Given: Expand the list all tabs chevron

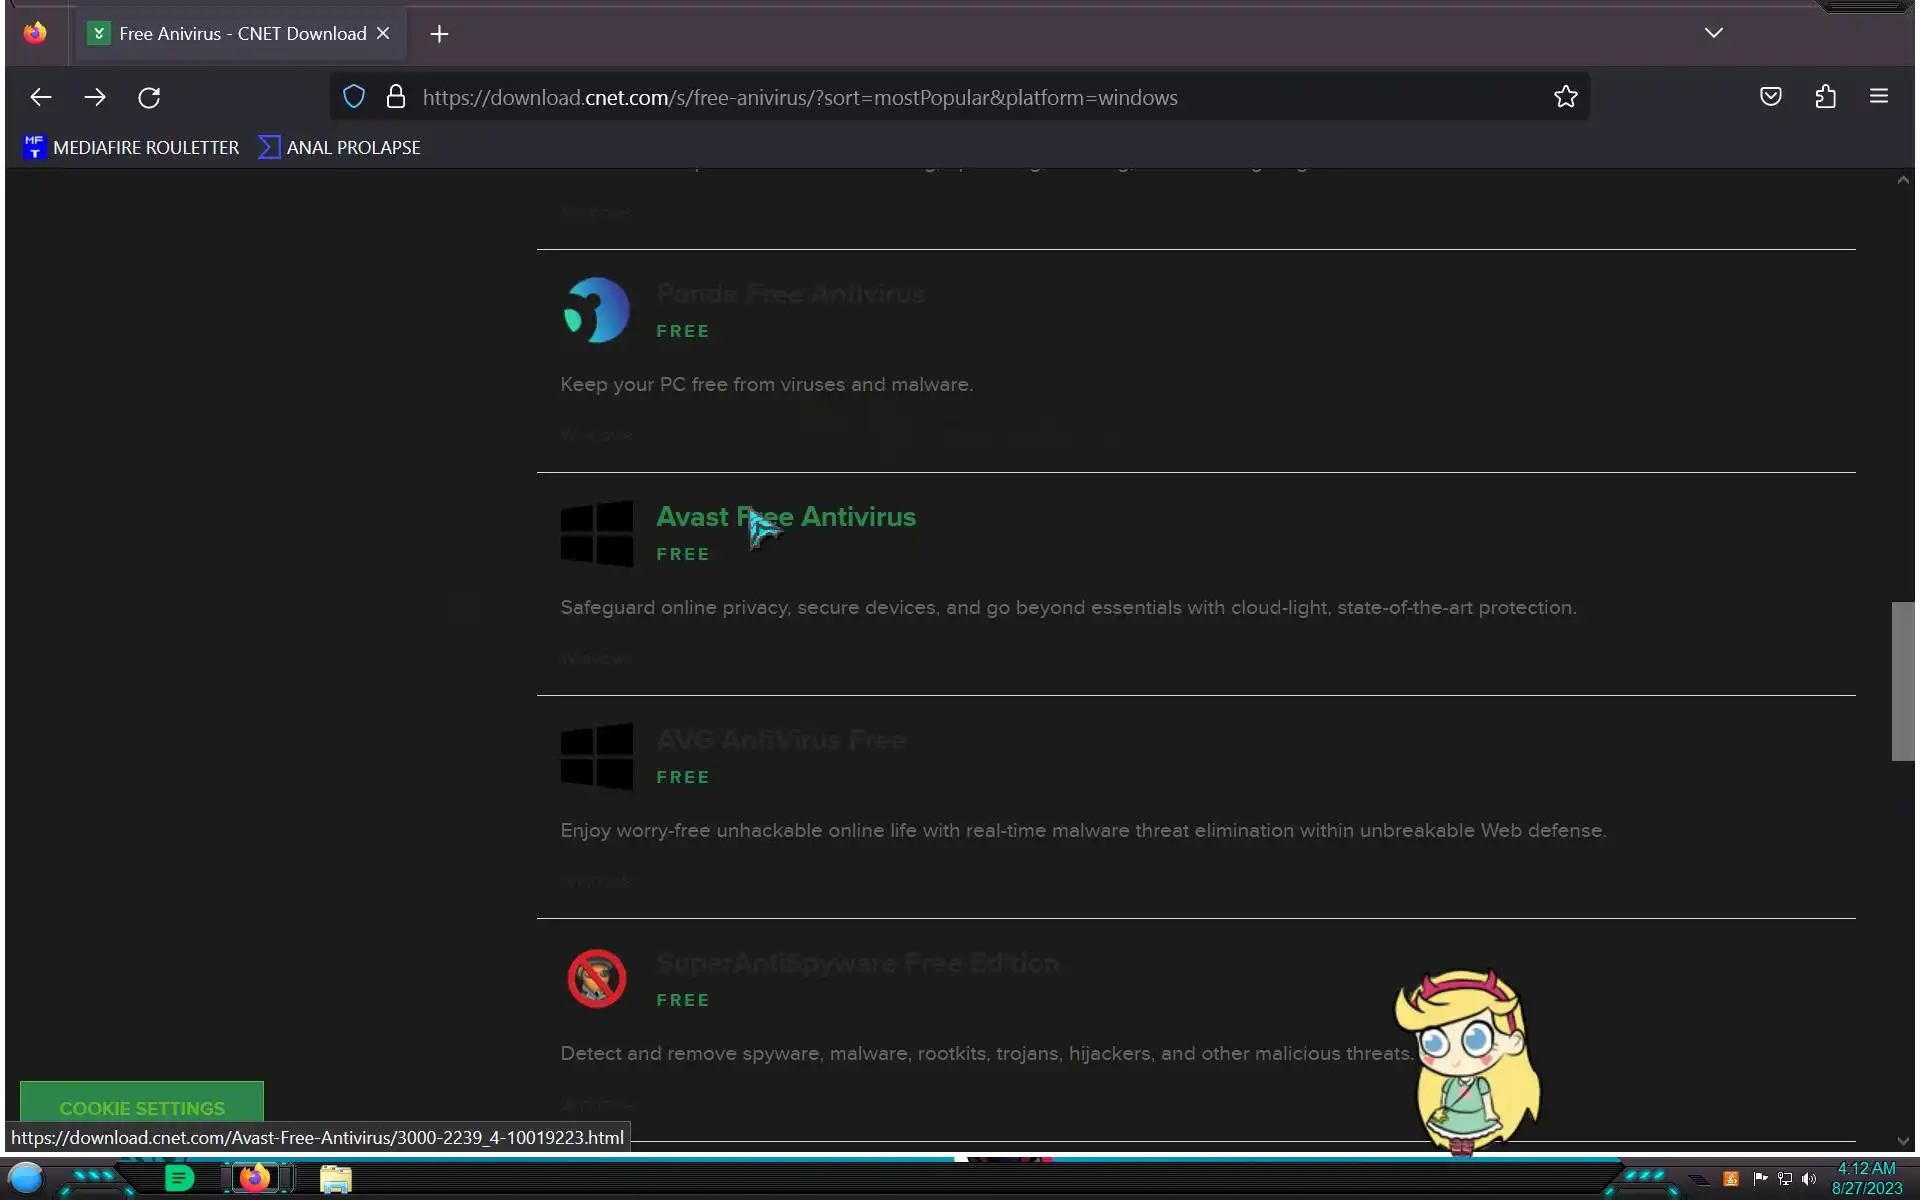Looking at the screenshot, I should pos(1713,33).
